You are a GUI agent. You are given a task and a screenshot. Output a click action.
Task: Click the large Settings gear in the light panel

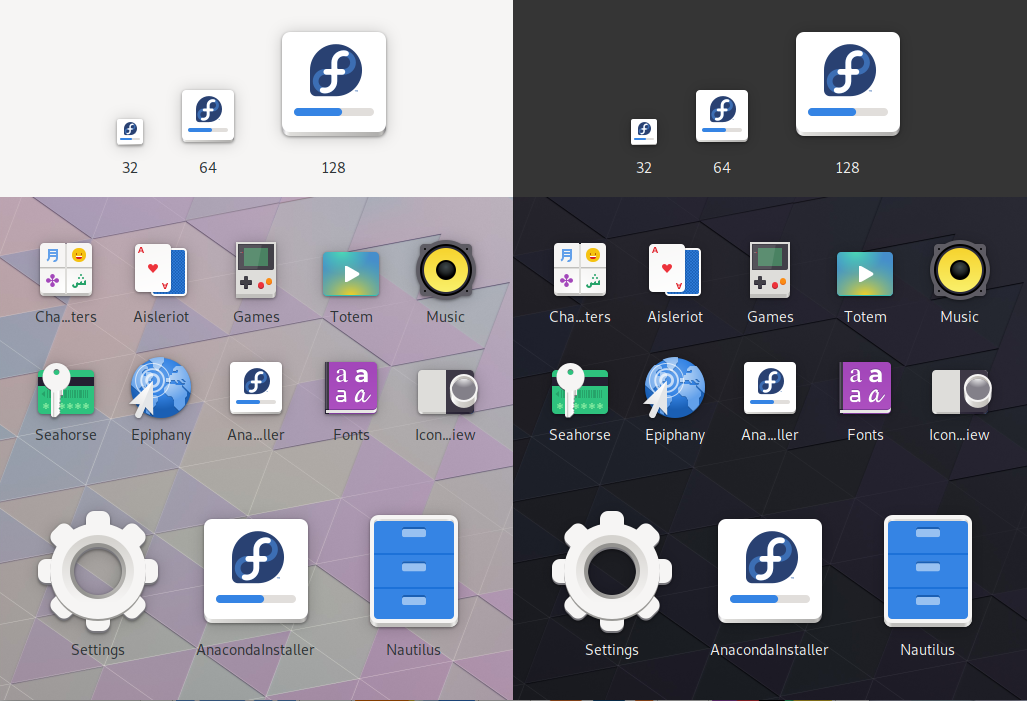(98, 571)
